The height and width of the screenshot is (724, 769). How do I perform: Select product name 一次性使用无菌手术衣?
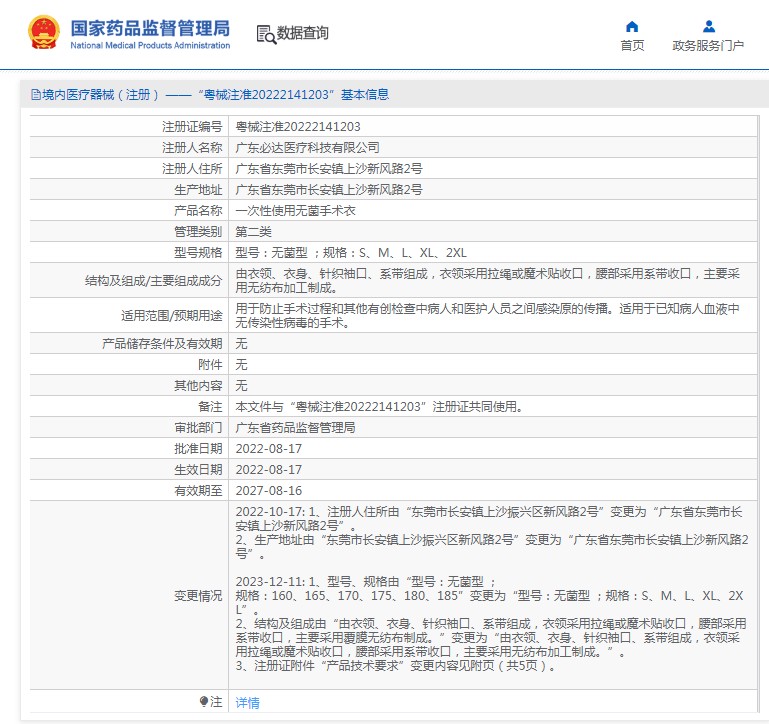tap(295, 211)
